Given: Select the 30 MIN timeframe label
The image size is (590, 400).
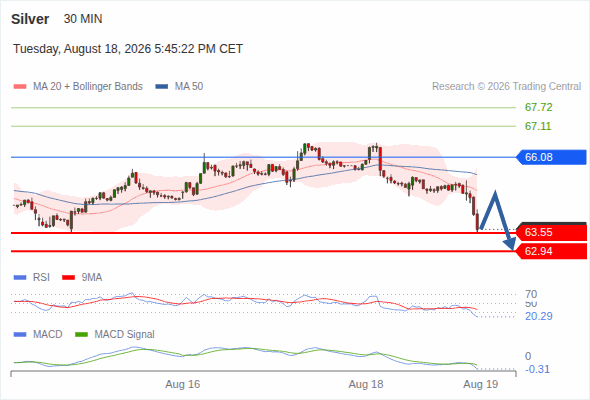Looking at the screenshot, I should [83, 19].
